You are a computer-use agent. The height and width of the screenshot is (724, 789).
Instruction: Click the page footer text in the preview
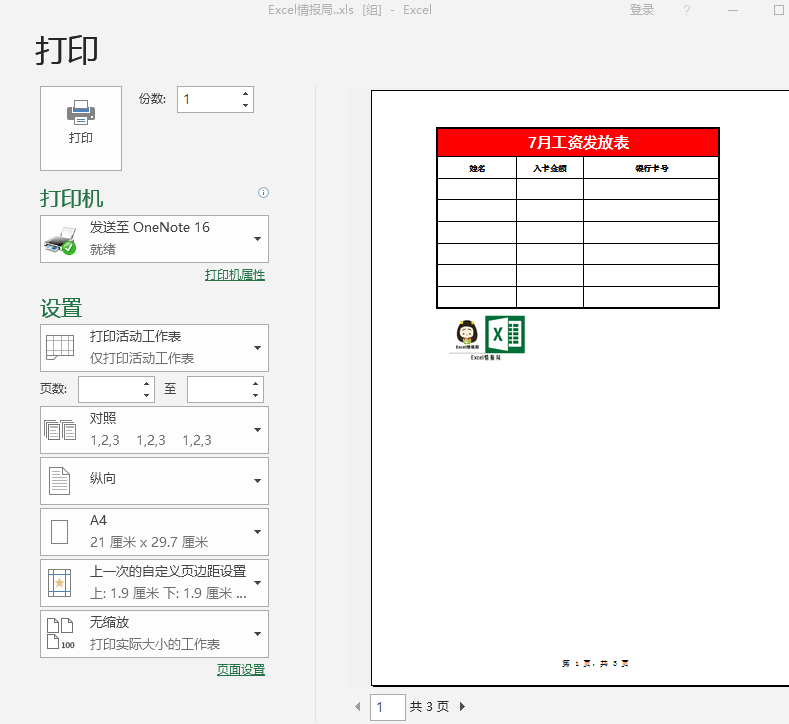click(x=595, y=664)
